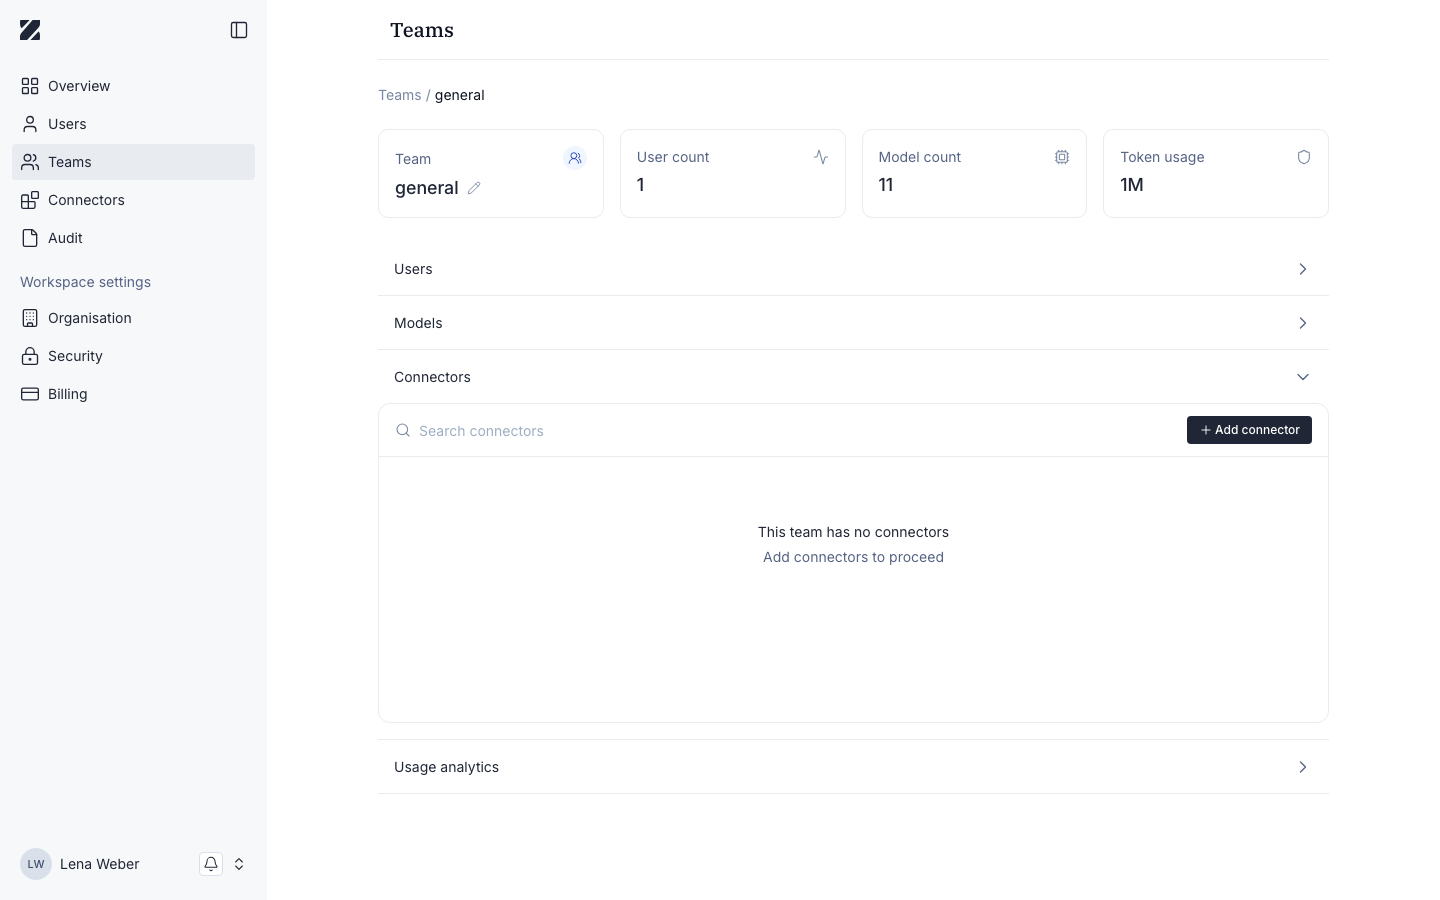The image size is (1440, 900).
Task: Click the Usage analytics label
Action: (x=446, y=767)
